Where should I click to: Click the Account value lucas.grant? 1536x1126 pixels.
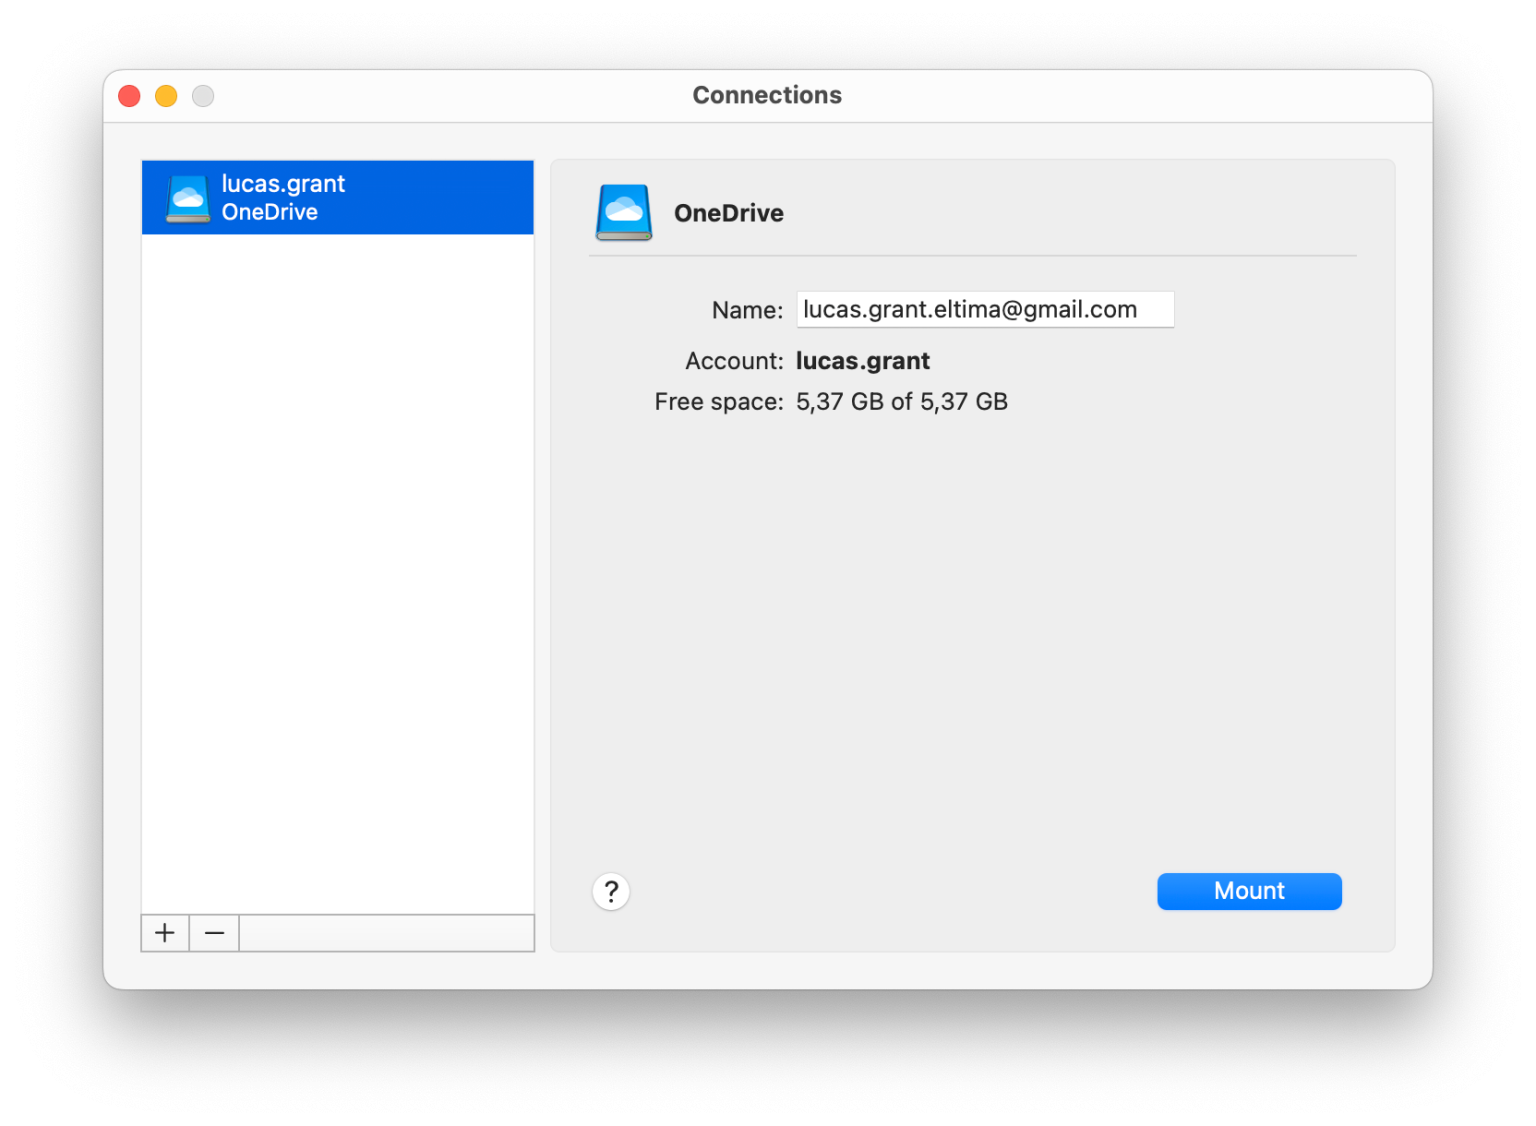[862, 360]
